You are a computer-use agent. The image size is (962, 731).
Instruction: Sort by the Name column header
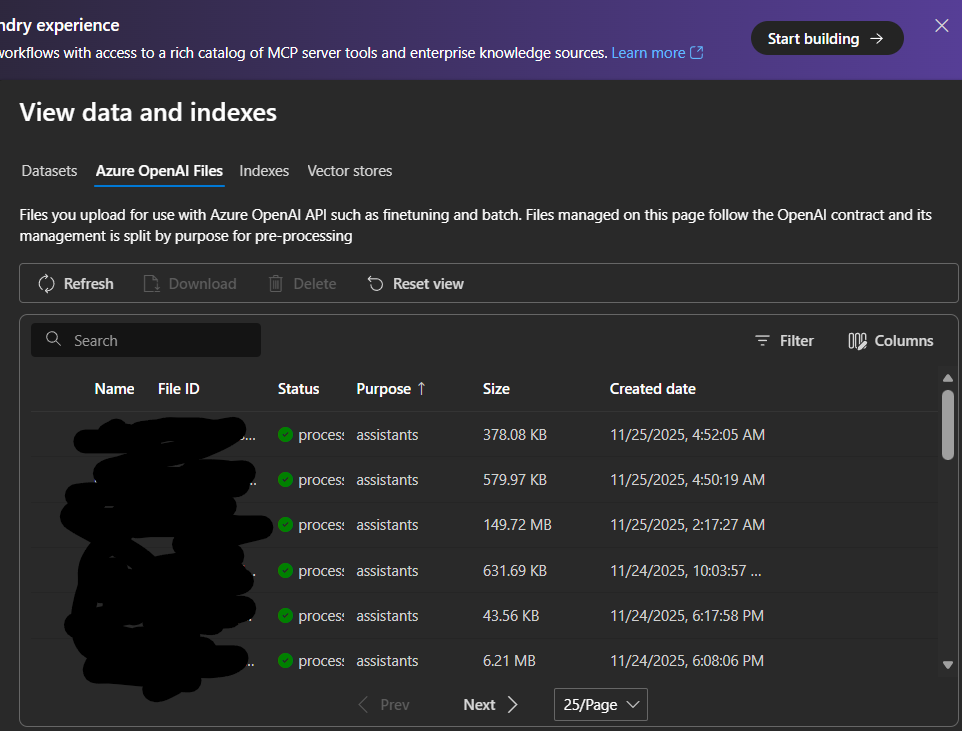pos(114,389)
